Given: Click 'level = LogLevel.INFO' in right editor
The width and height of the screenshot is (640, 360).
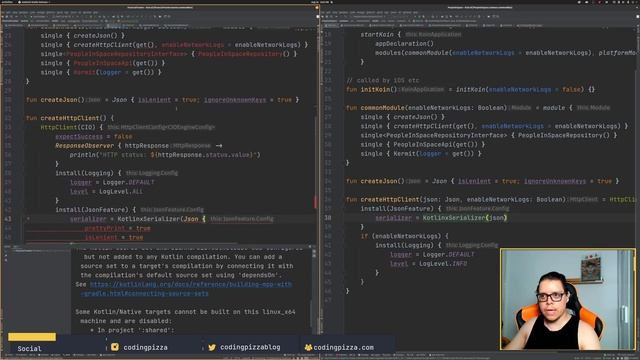Looking at the screenshot, I should [x=429, y=264].
